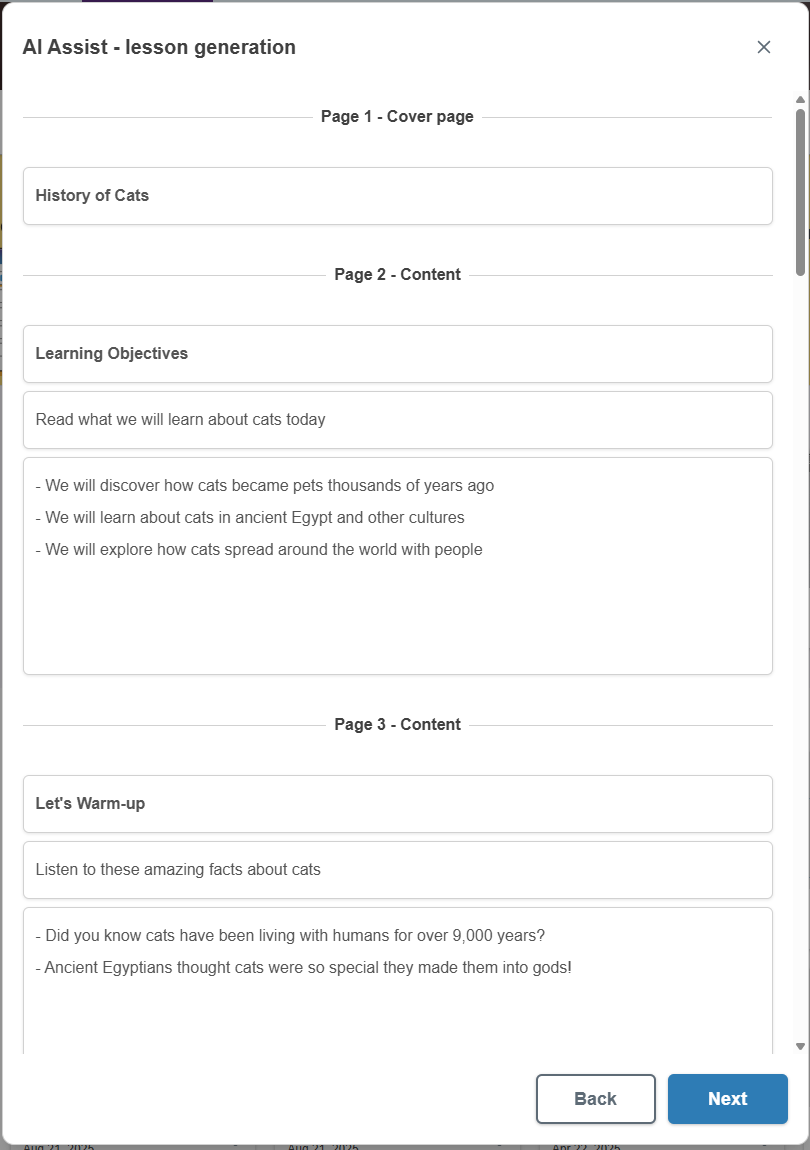Click the History of Cats title field
This screenshot has width=810, height=1150.
pyautogui.click(x=397, y=196)
